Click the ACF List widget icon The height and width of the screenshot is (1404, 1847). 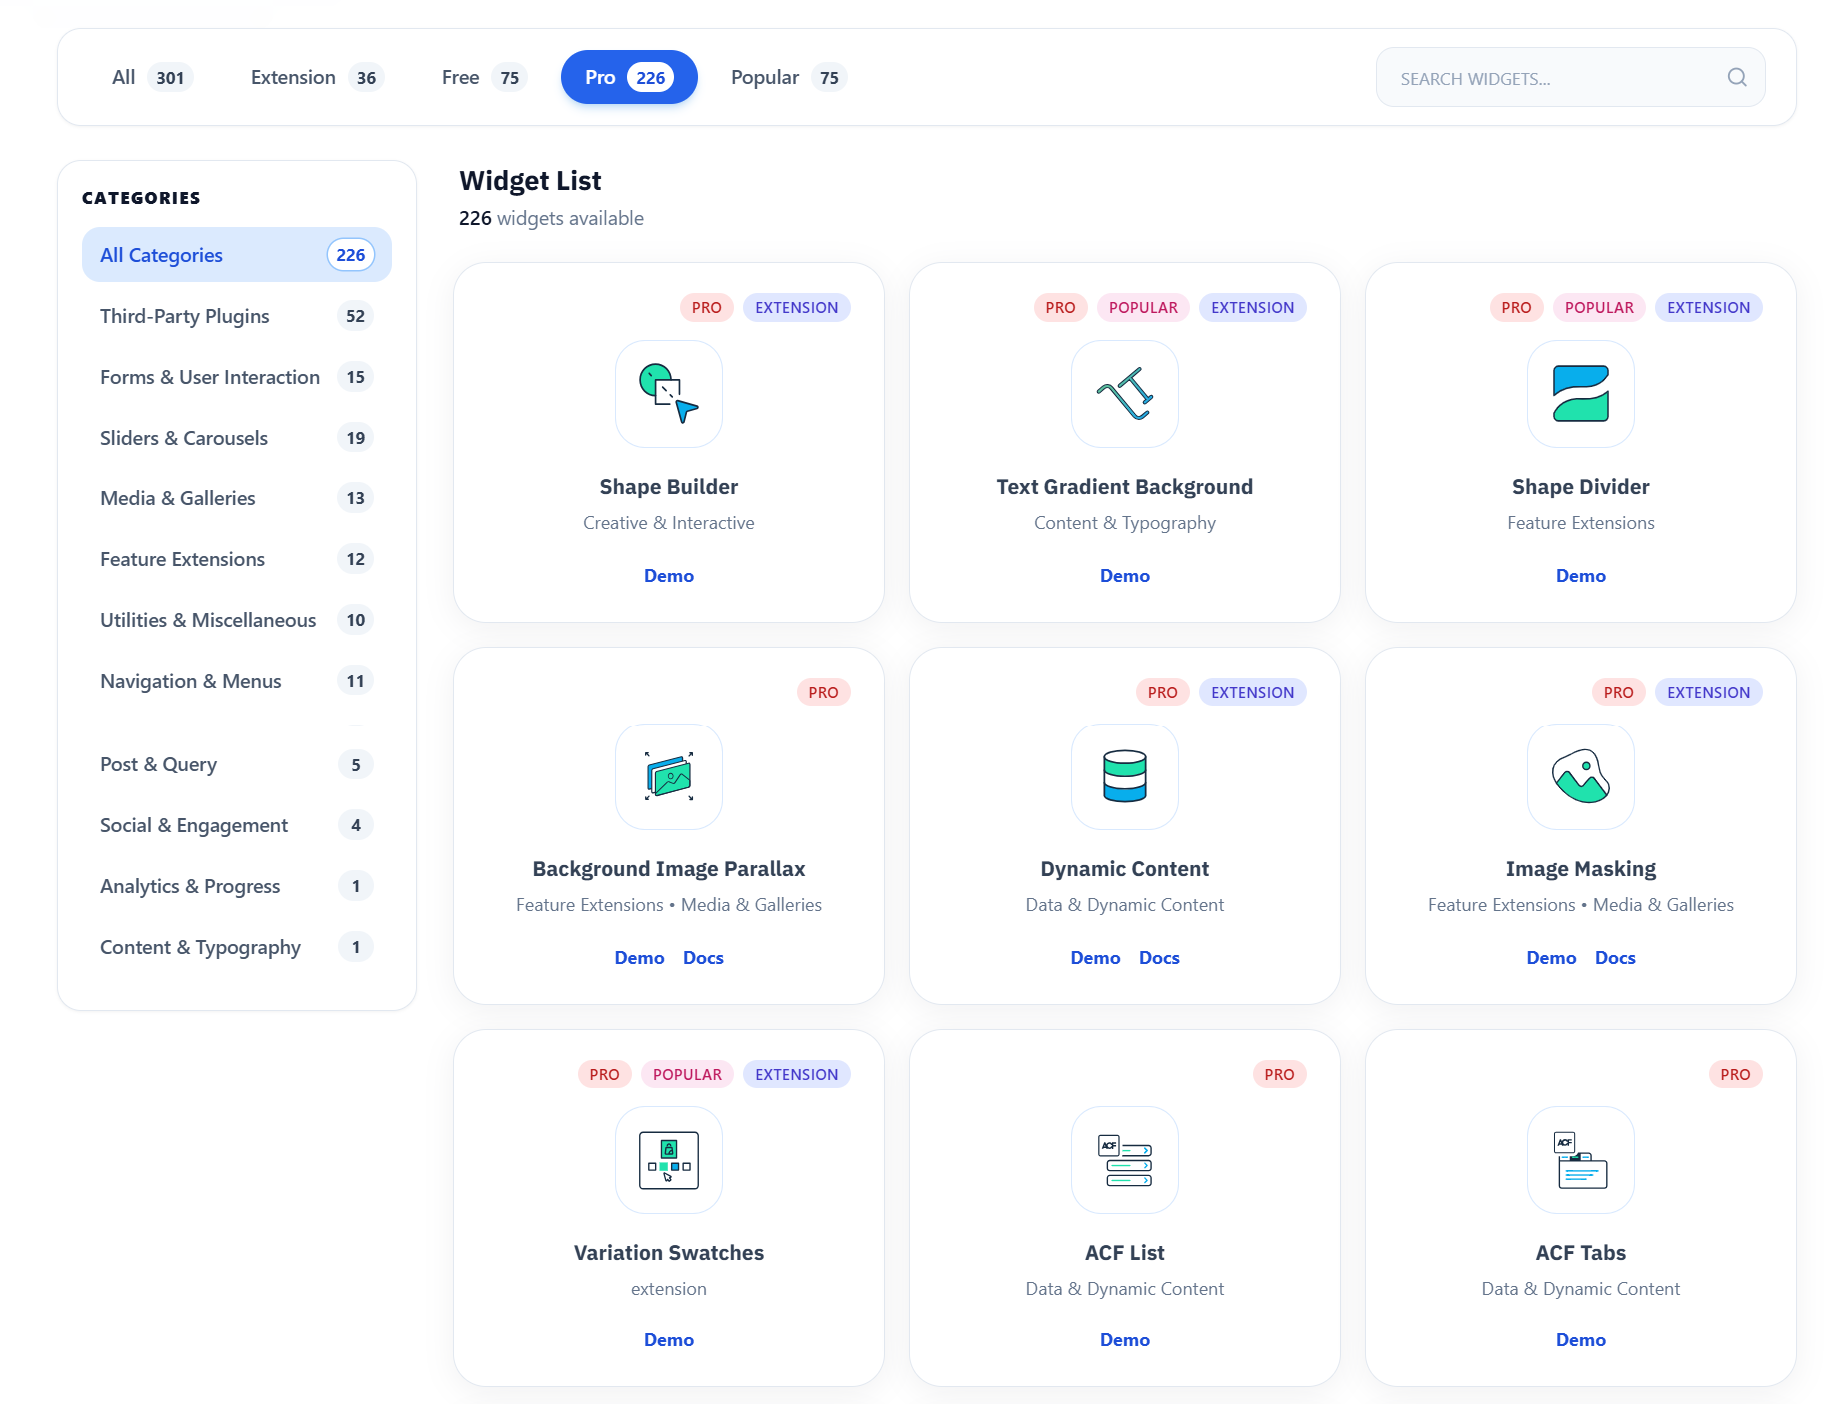click(1125, 1160)
